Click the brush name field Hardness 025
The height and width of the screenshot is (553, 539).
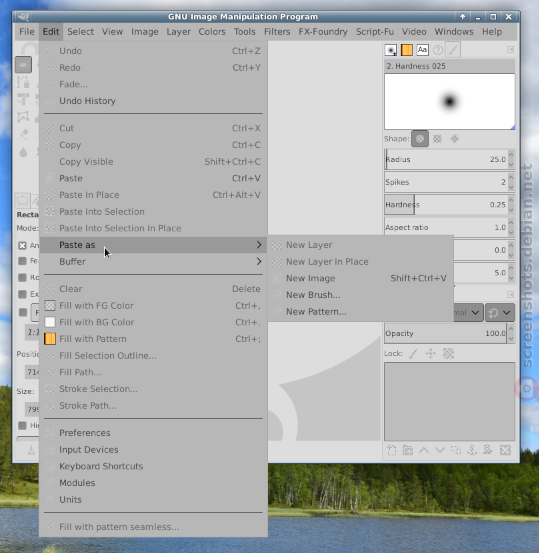[449, 66]
